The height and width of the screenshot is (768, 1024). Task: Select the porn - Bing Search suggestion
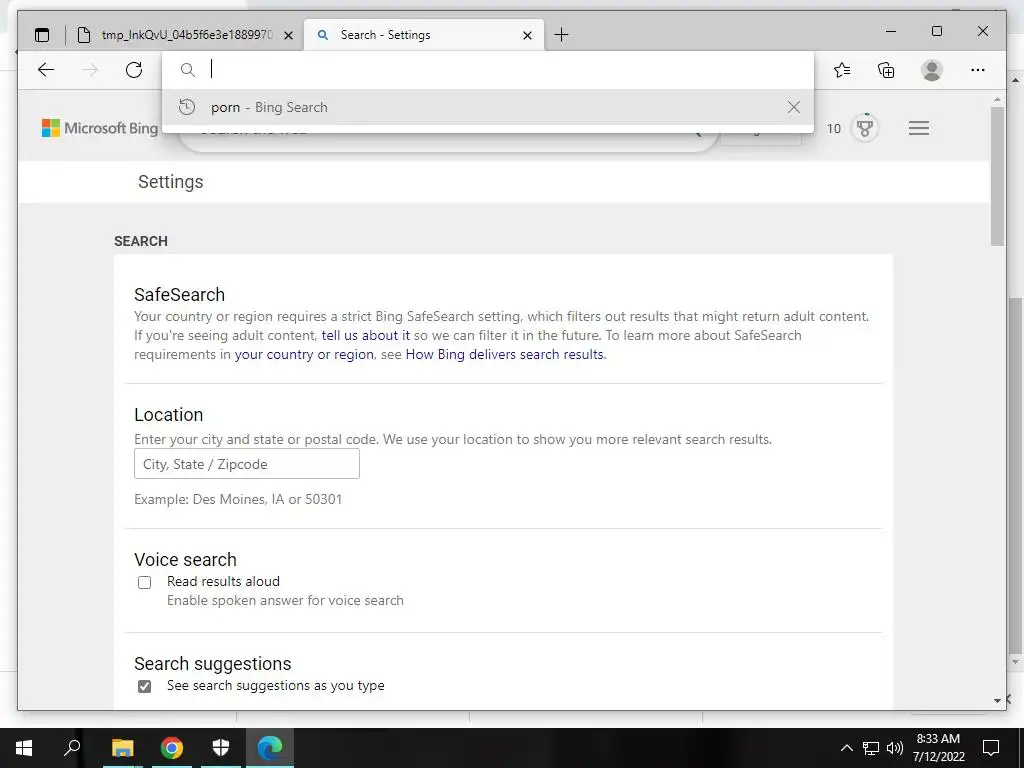[488, 107]
